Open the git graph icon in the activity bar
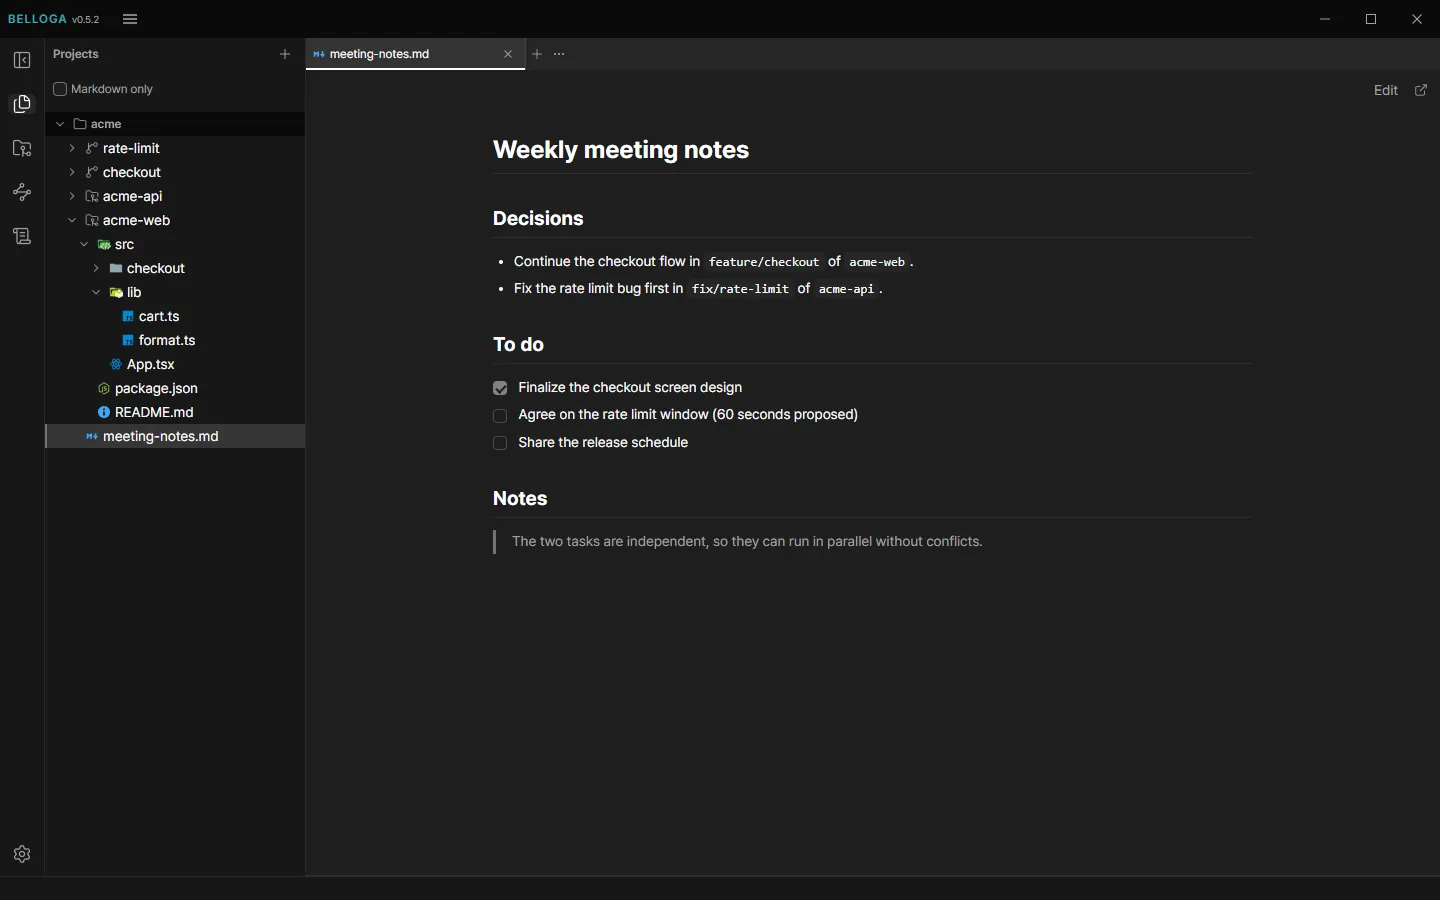1440x900 pixels. tap(22, 192)
